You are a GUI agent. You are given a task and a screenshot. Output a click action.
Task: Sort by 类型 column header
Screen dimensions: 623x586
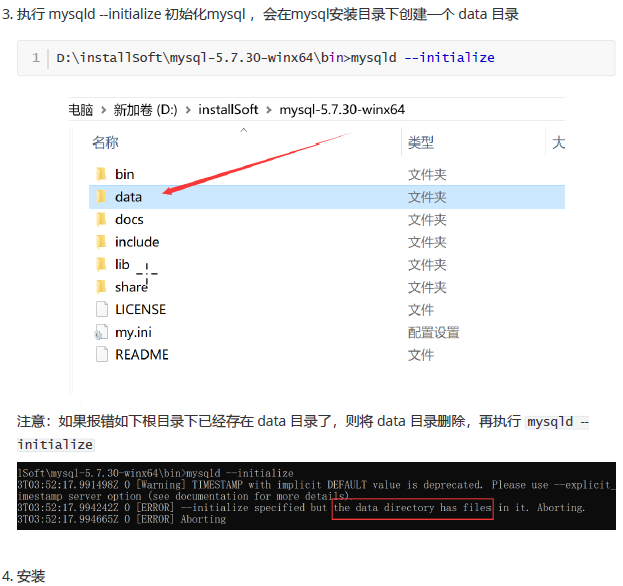(x=421, y=143)
